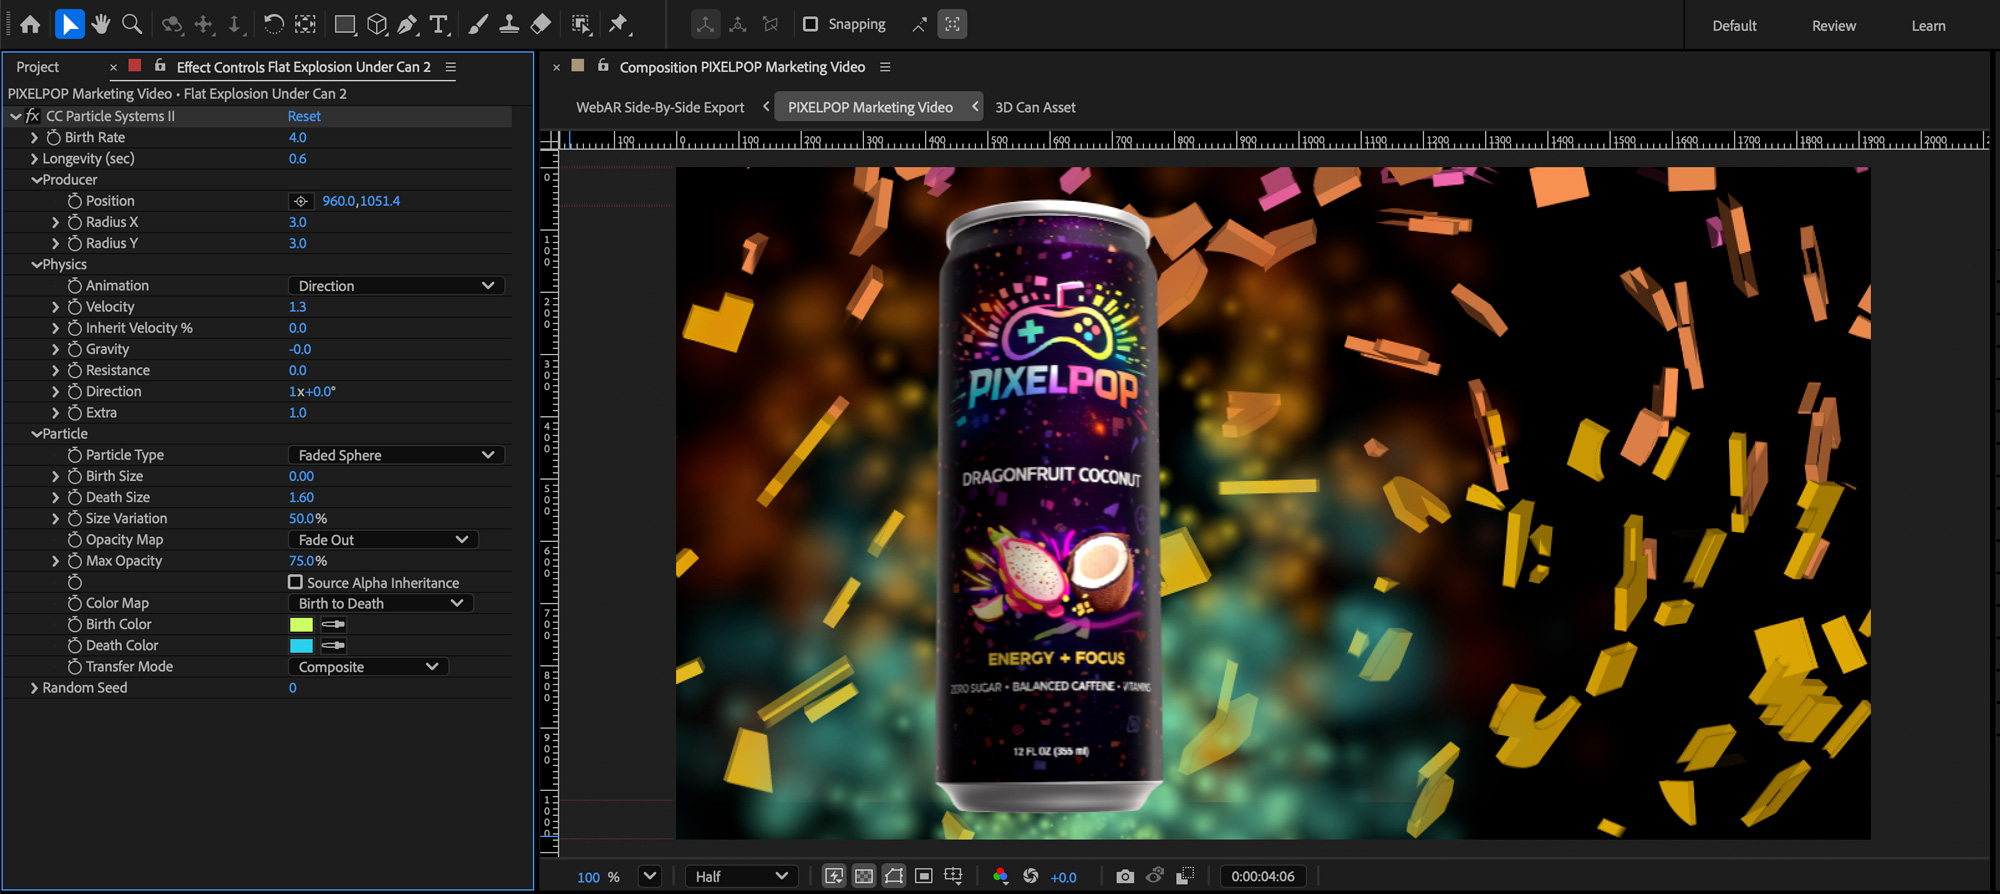Choose World Axis mode icon
The image size is (2000, 894).
(738, 24)
